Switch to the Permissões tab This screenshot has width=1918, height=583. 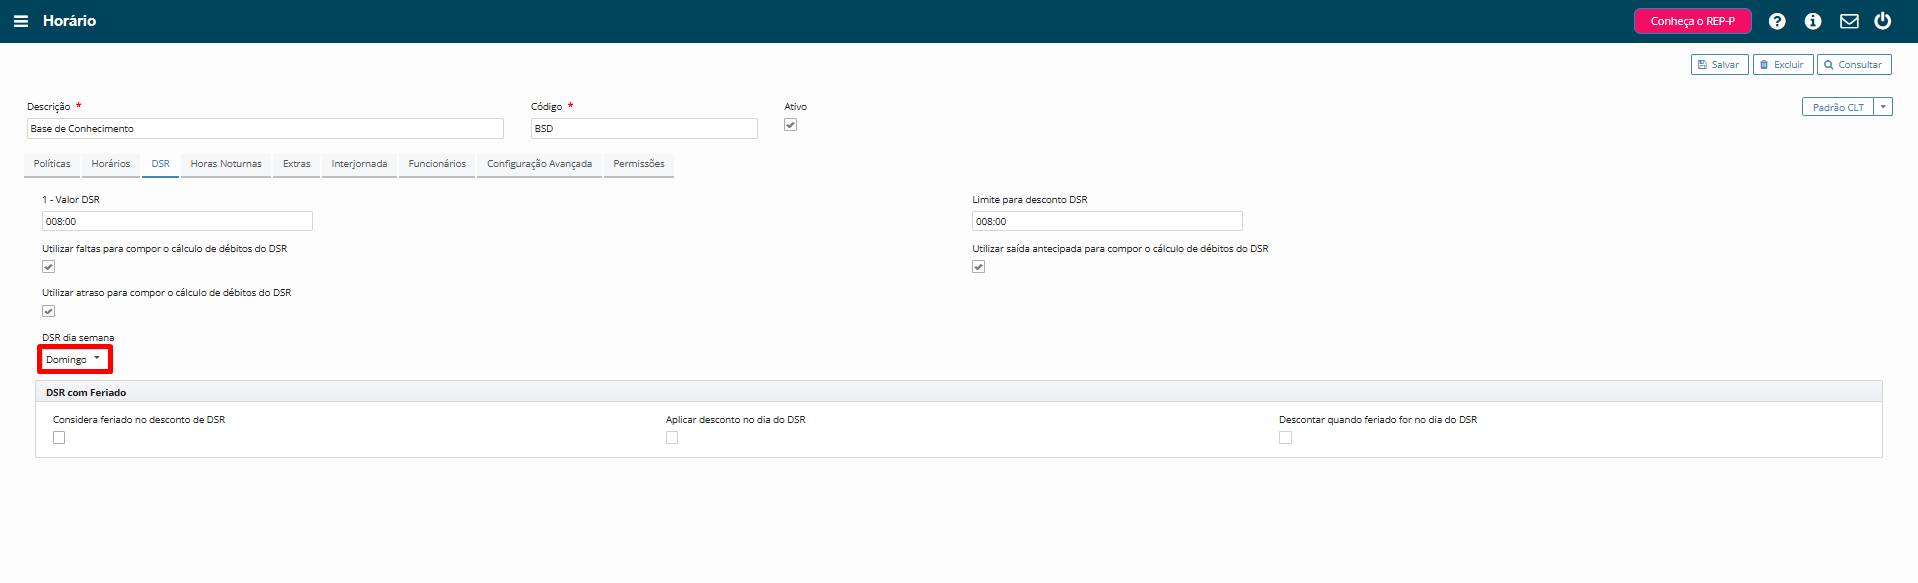(x=639, y=164)
